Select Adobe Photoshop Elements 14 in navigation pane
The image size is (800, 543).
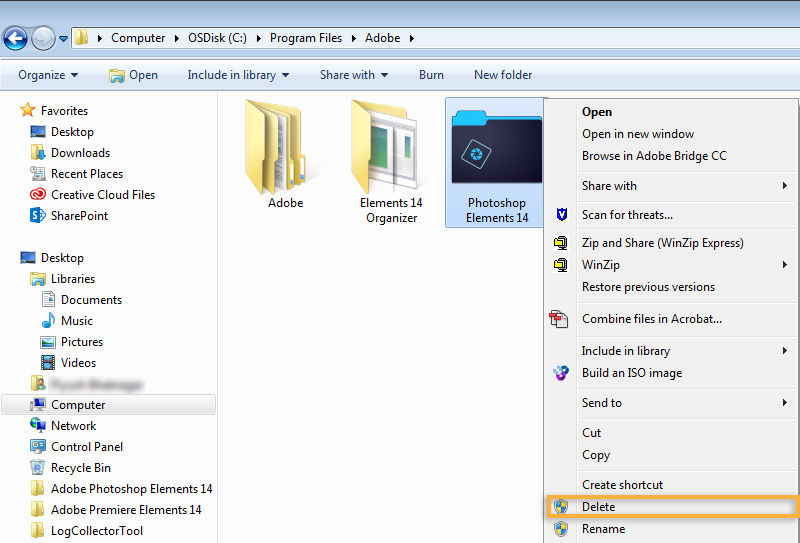121,489
